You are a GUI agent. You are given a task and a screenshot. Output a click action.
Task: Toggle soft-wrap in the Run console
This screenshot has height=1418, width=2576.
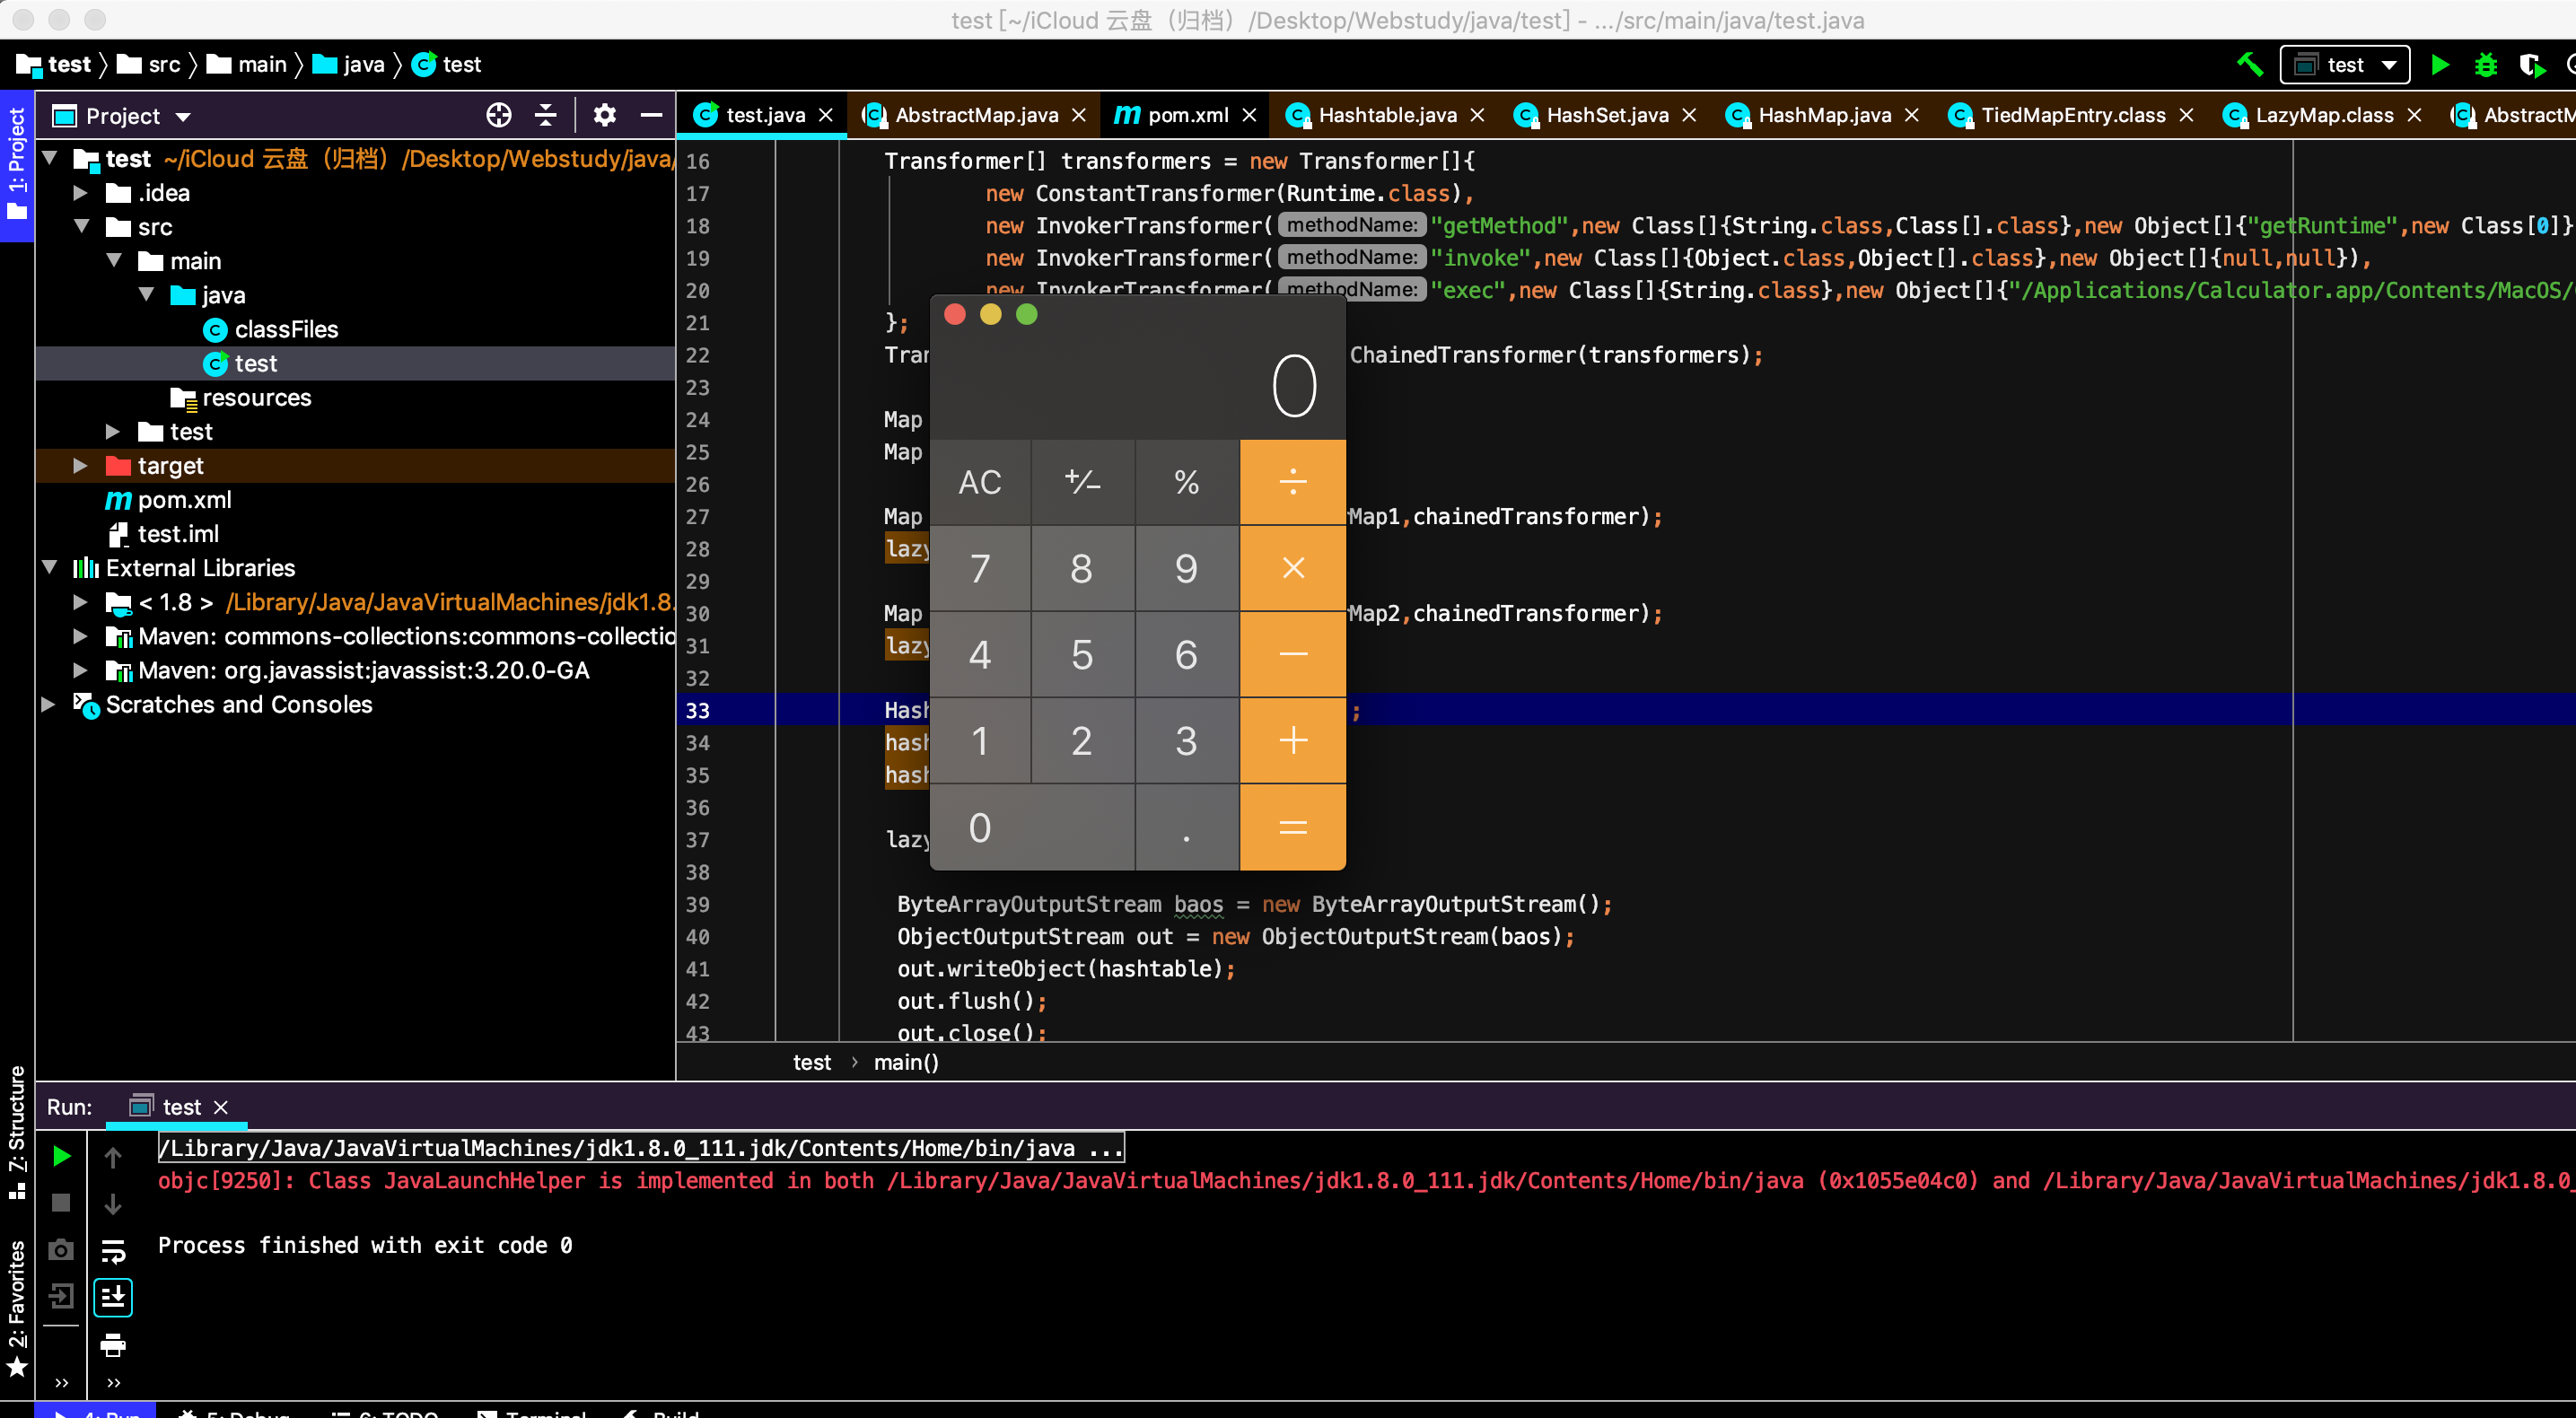tap(113, 1251)
